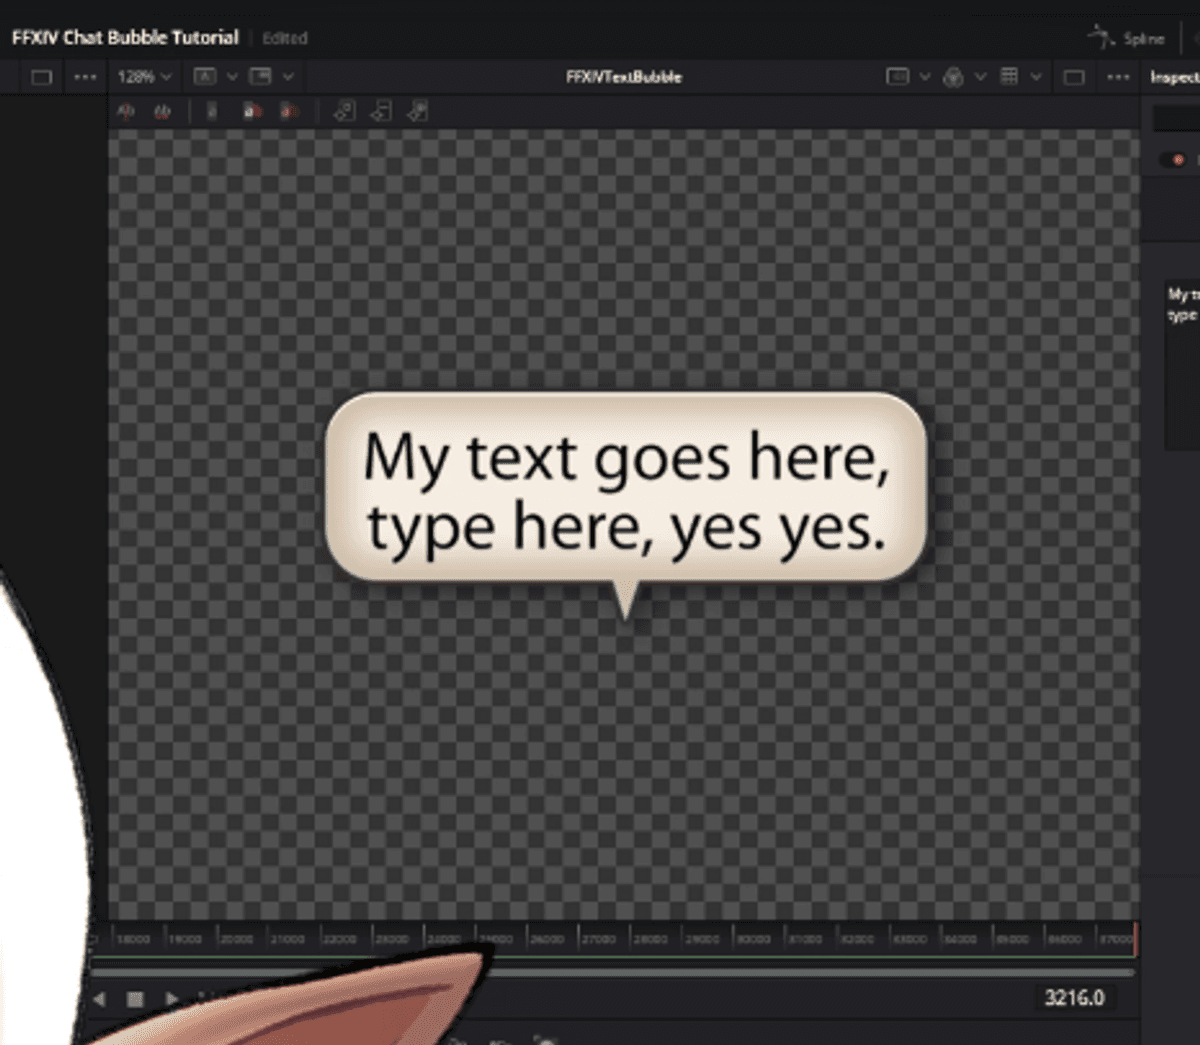1200x1045 pixels.
Task: Toggle the RGB color channels icon
Action: click(953, 77)
